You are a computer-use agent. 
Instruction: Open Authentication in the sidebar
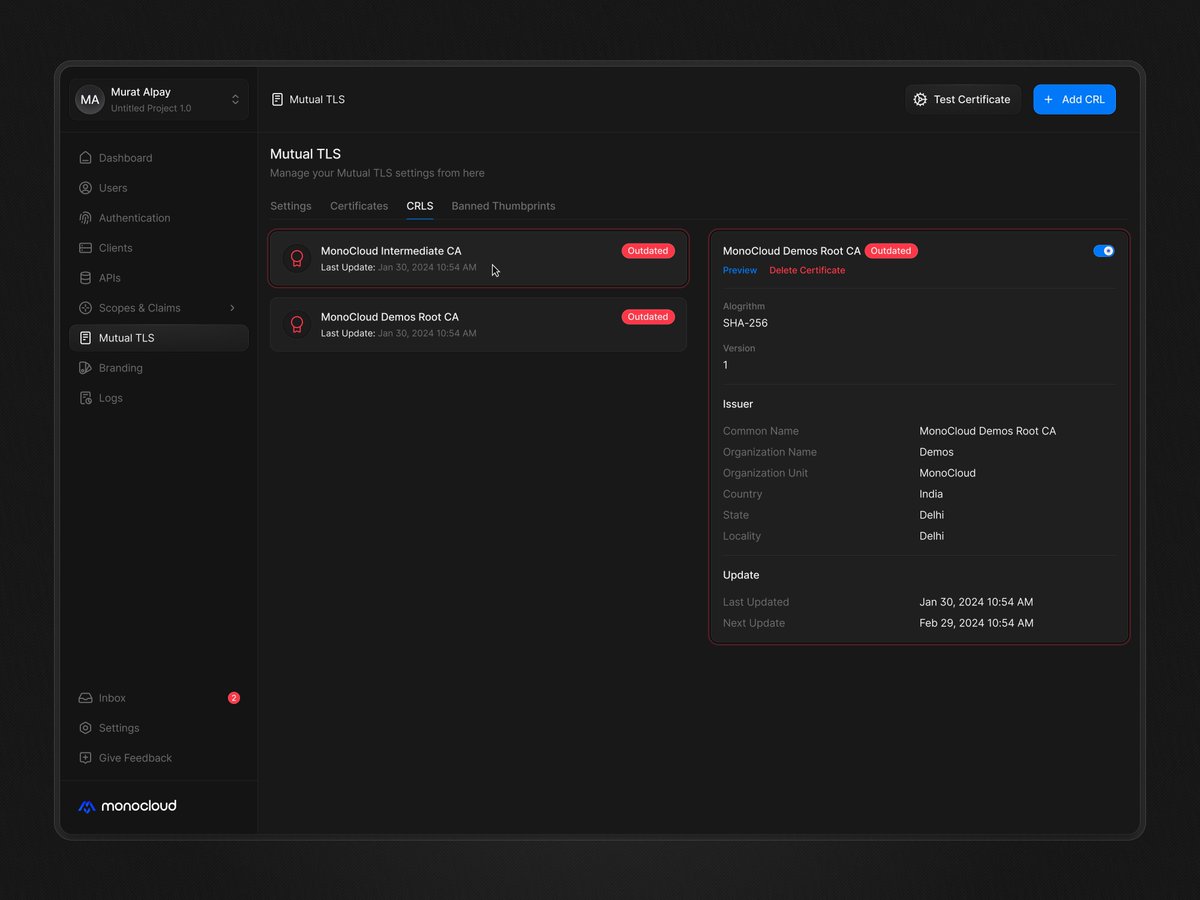(159, 218)
